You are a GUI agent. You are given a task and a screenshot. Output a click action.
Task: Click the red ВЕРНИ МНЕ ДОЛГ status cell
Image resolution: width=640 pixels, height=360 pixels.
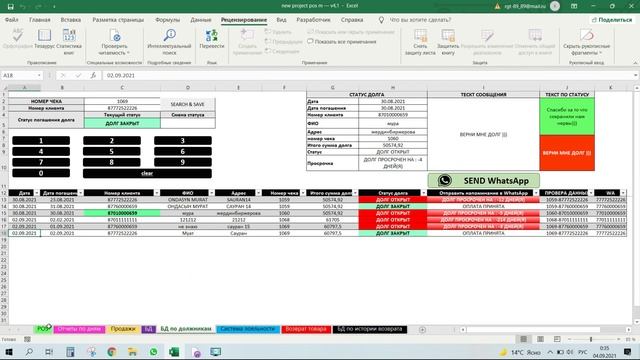(567, 153)
